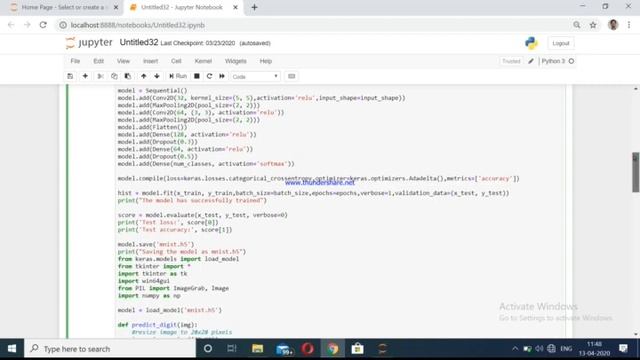Go forward in browser
This screenshot has height=360, width=640.
(x=27, y=25)
